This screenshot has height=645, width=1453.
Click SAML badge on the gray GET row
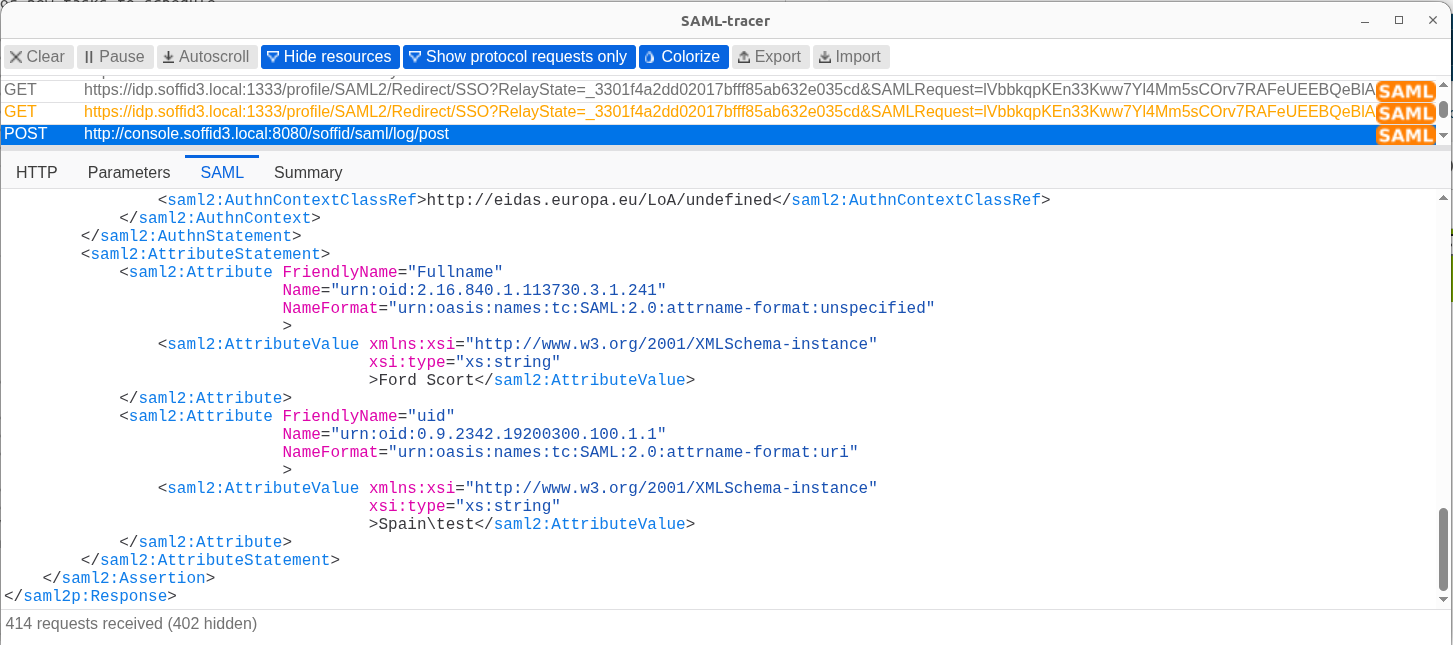pos(1405,91)
